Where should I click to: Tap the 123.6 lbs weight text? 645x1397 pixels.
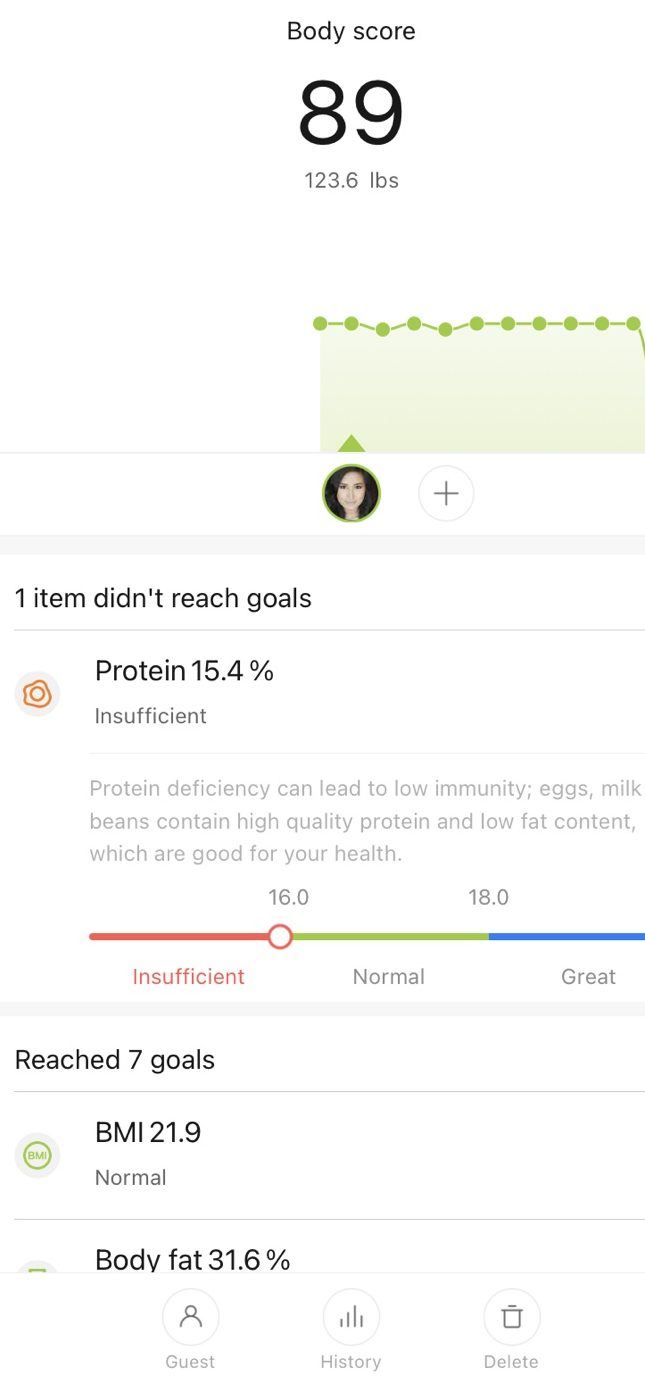pos(351,181)
